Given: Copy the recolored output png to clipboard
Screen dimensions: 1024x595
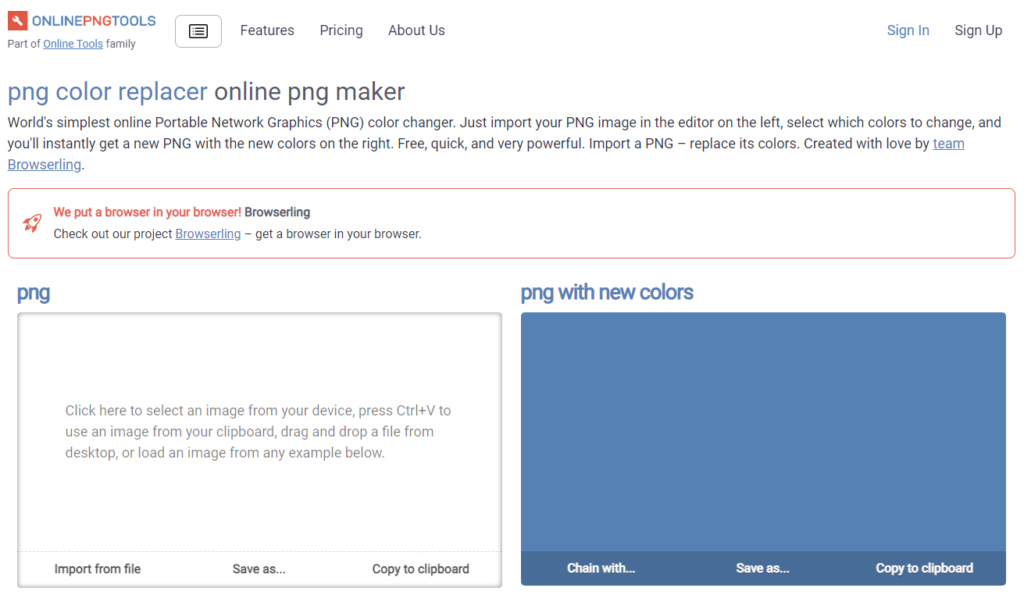Looking at the screenshot, I should pos(924,568).
